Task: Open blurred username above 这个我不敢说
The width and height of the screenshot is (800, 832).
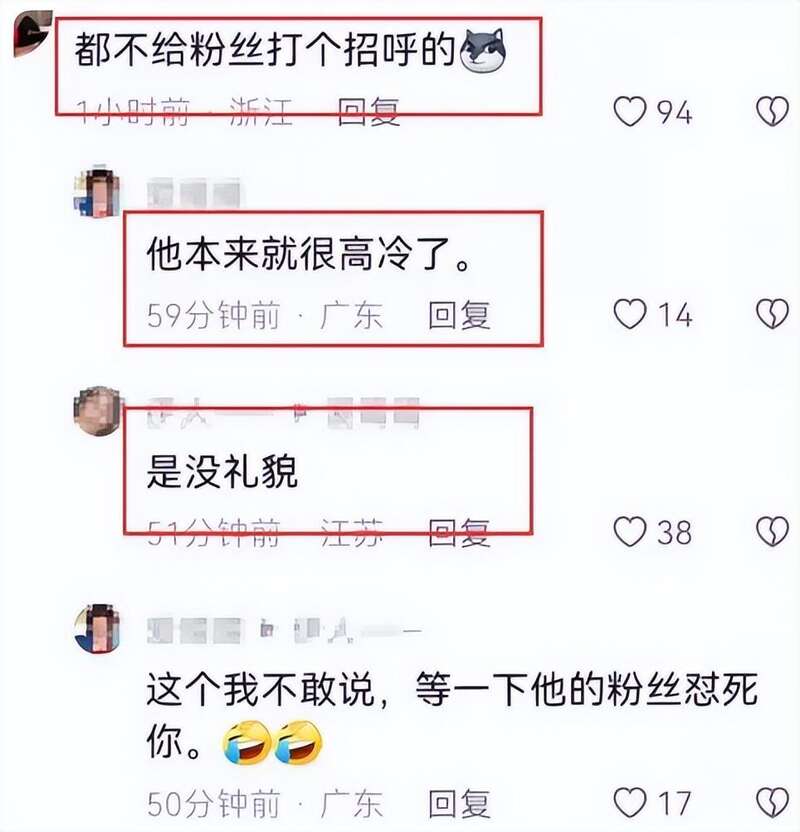Action: click(284, 630)
